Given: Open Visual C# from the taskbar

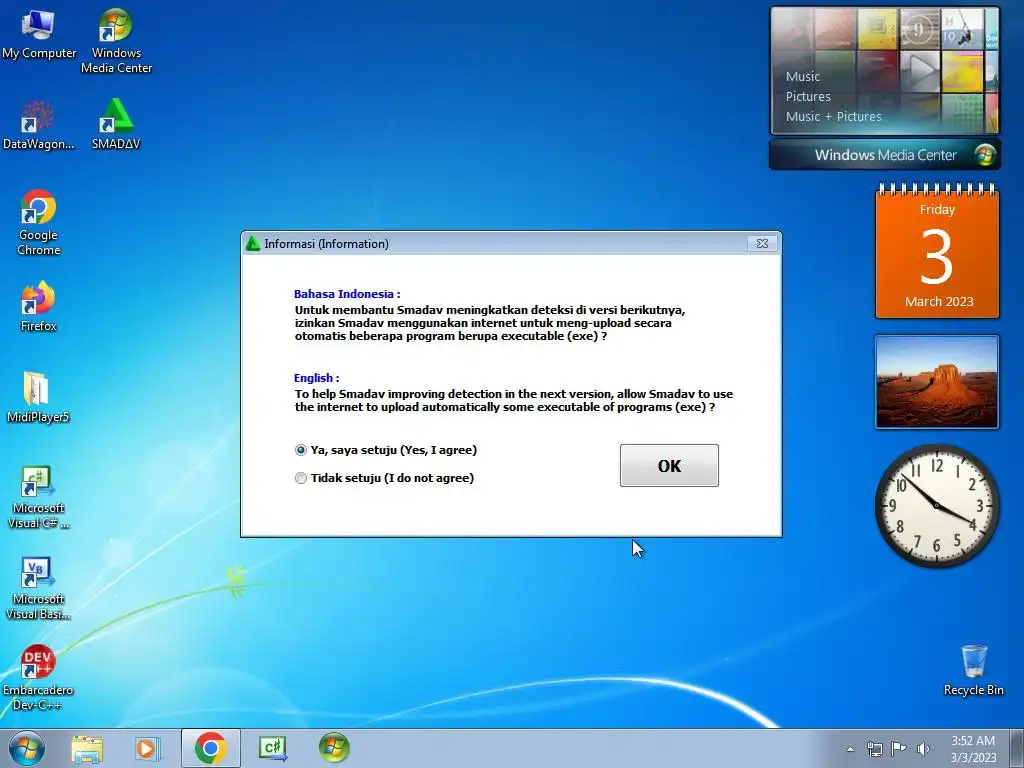Looking at the screenshot, I should coord(272,748).
